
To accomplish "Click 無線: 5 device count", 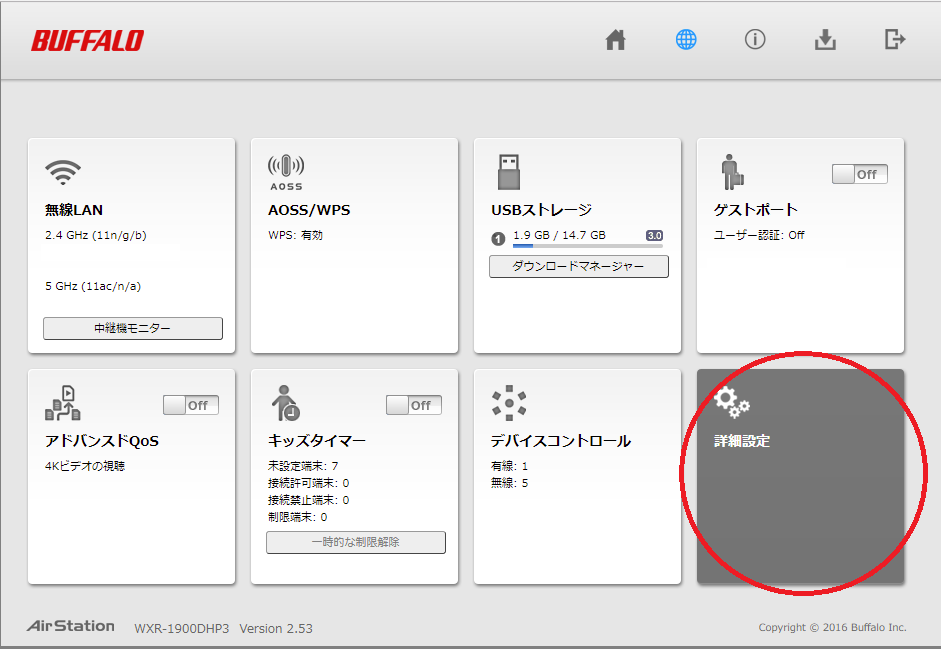I will click(510, 483).
